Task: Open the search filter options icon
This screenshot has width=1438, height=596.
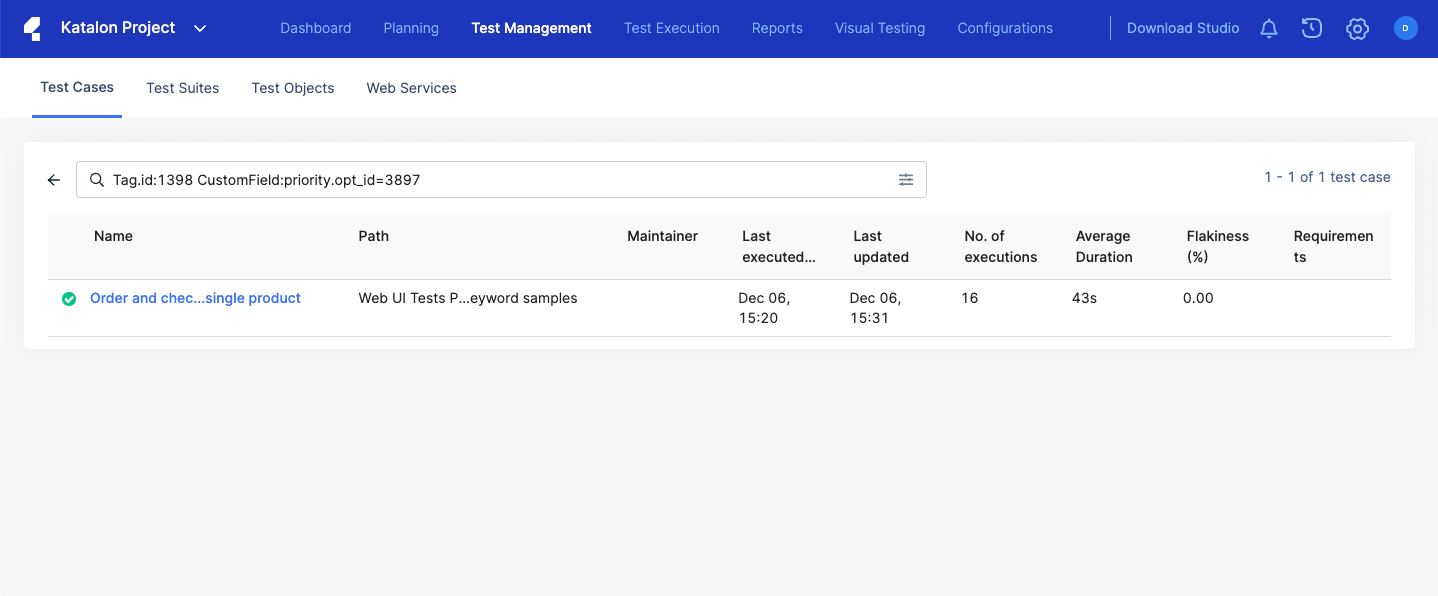Action: [x=906, y=179]
